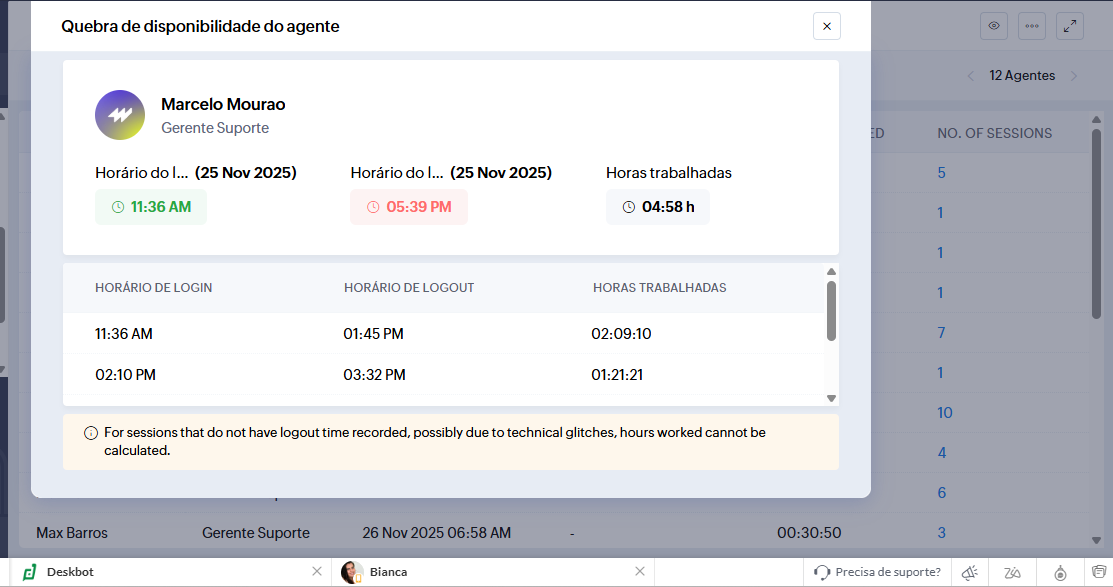
Task: Open the Bianca chat tab
Action: 388,572
